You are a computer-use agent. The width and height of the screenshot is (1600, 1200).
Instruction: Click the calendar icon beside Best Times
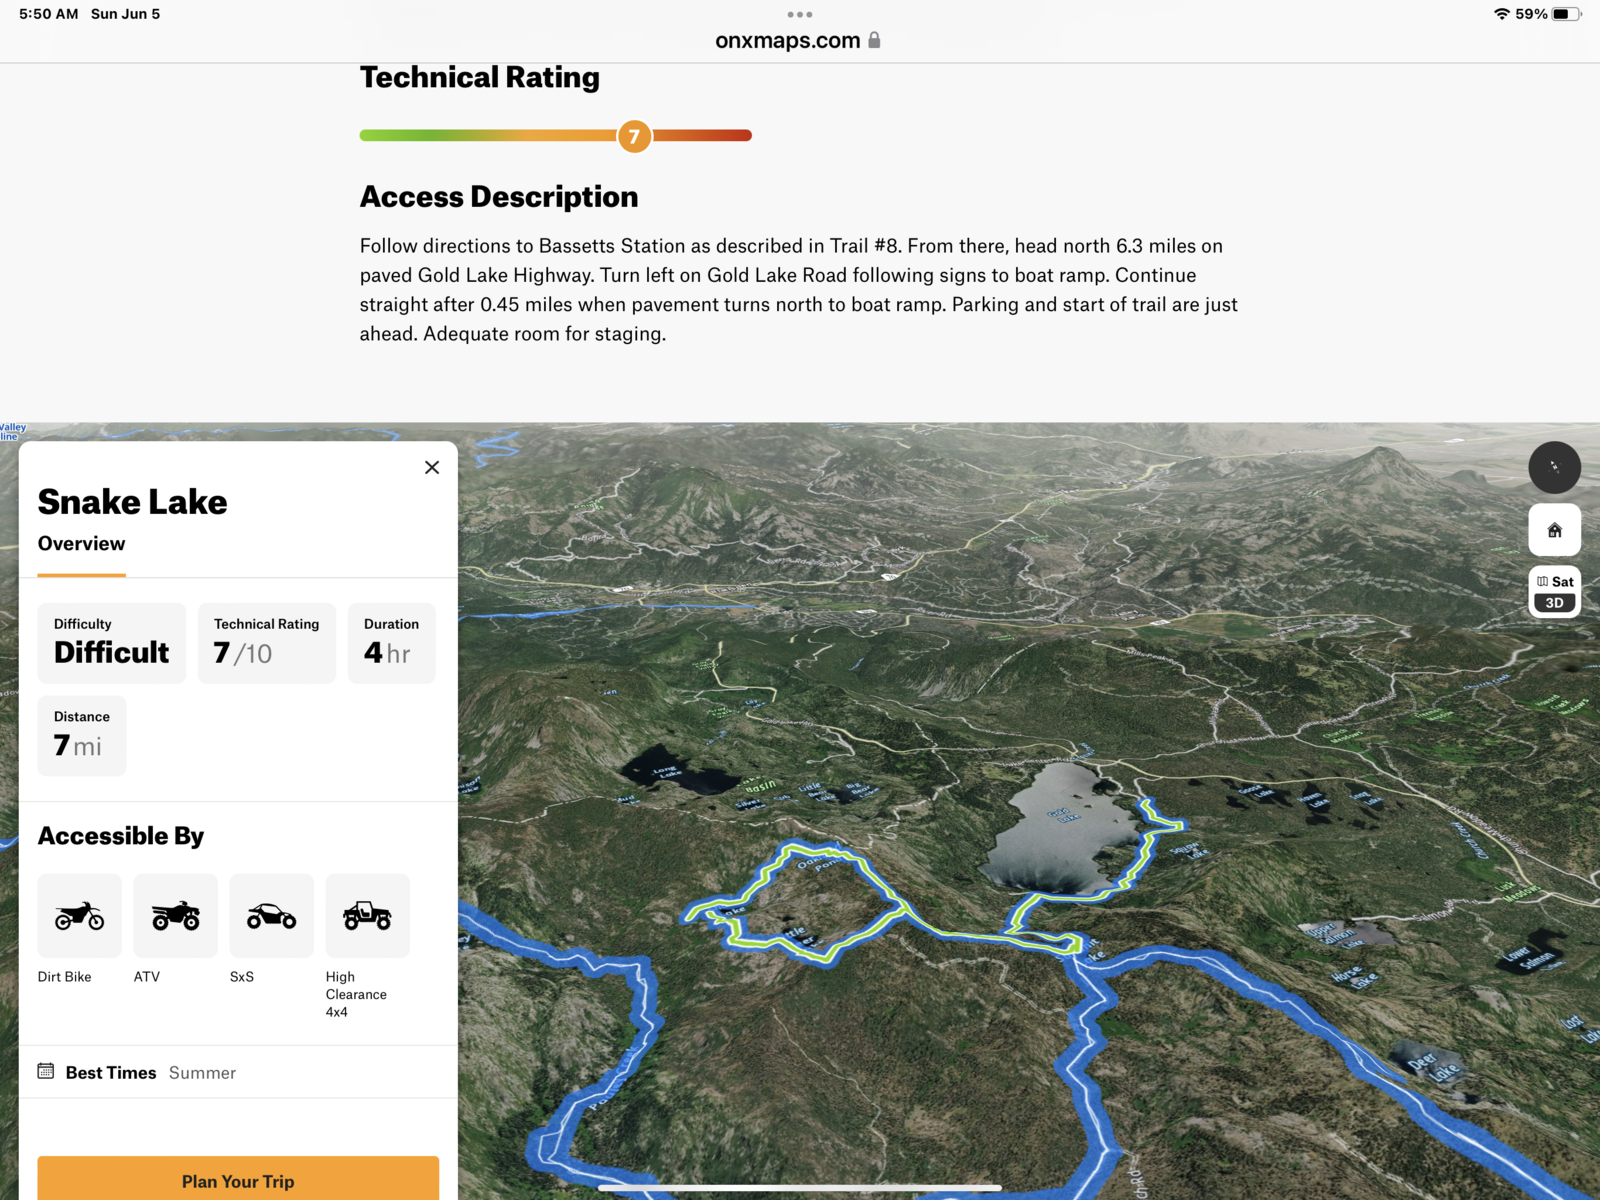46,1072
